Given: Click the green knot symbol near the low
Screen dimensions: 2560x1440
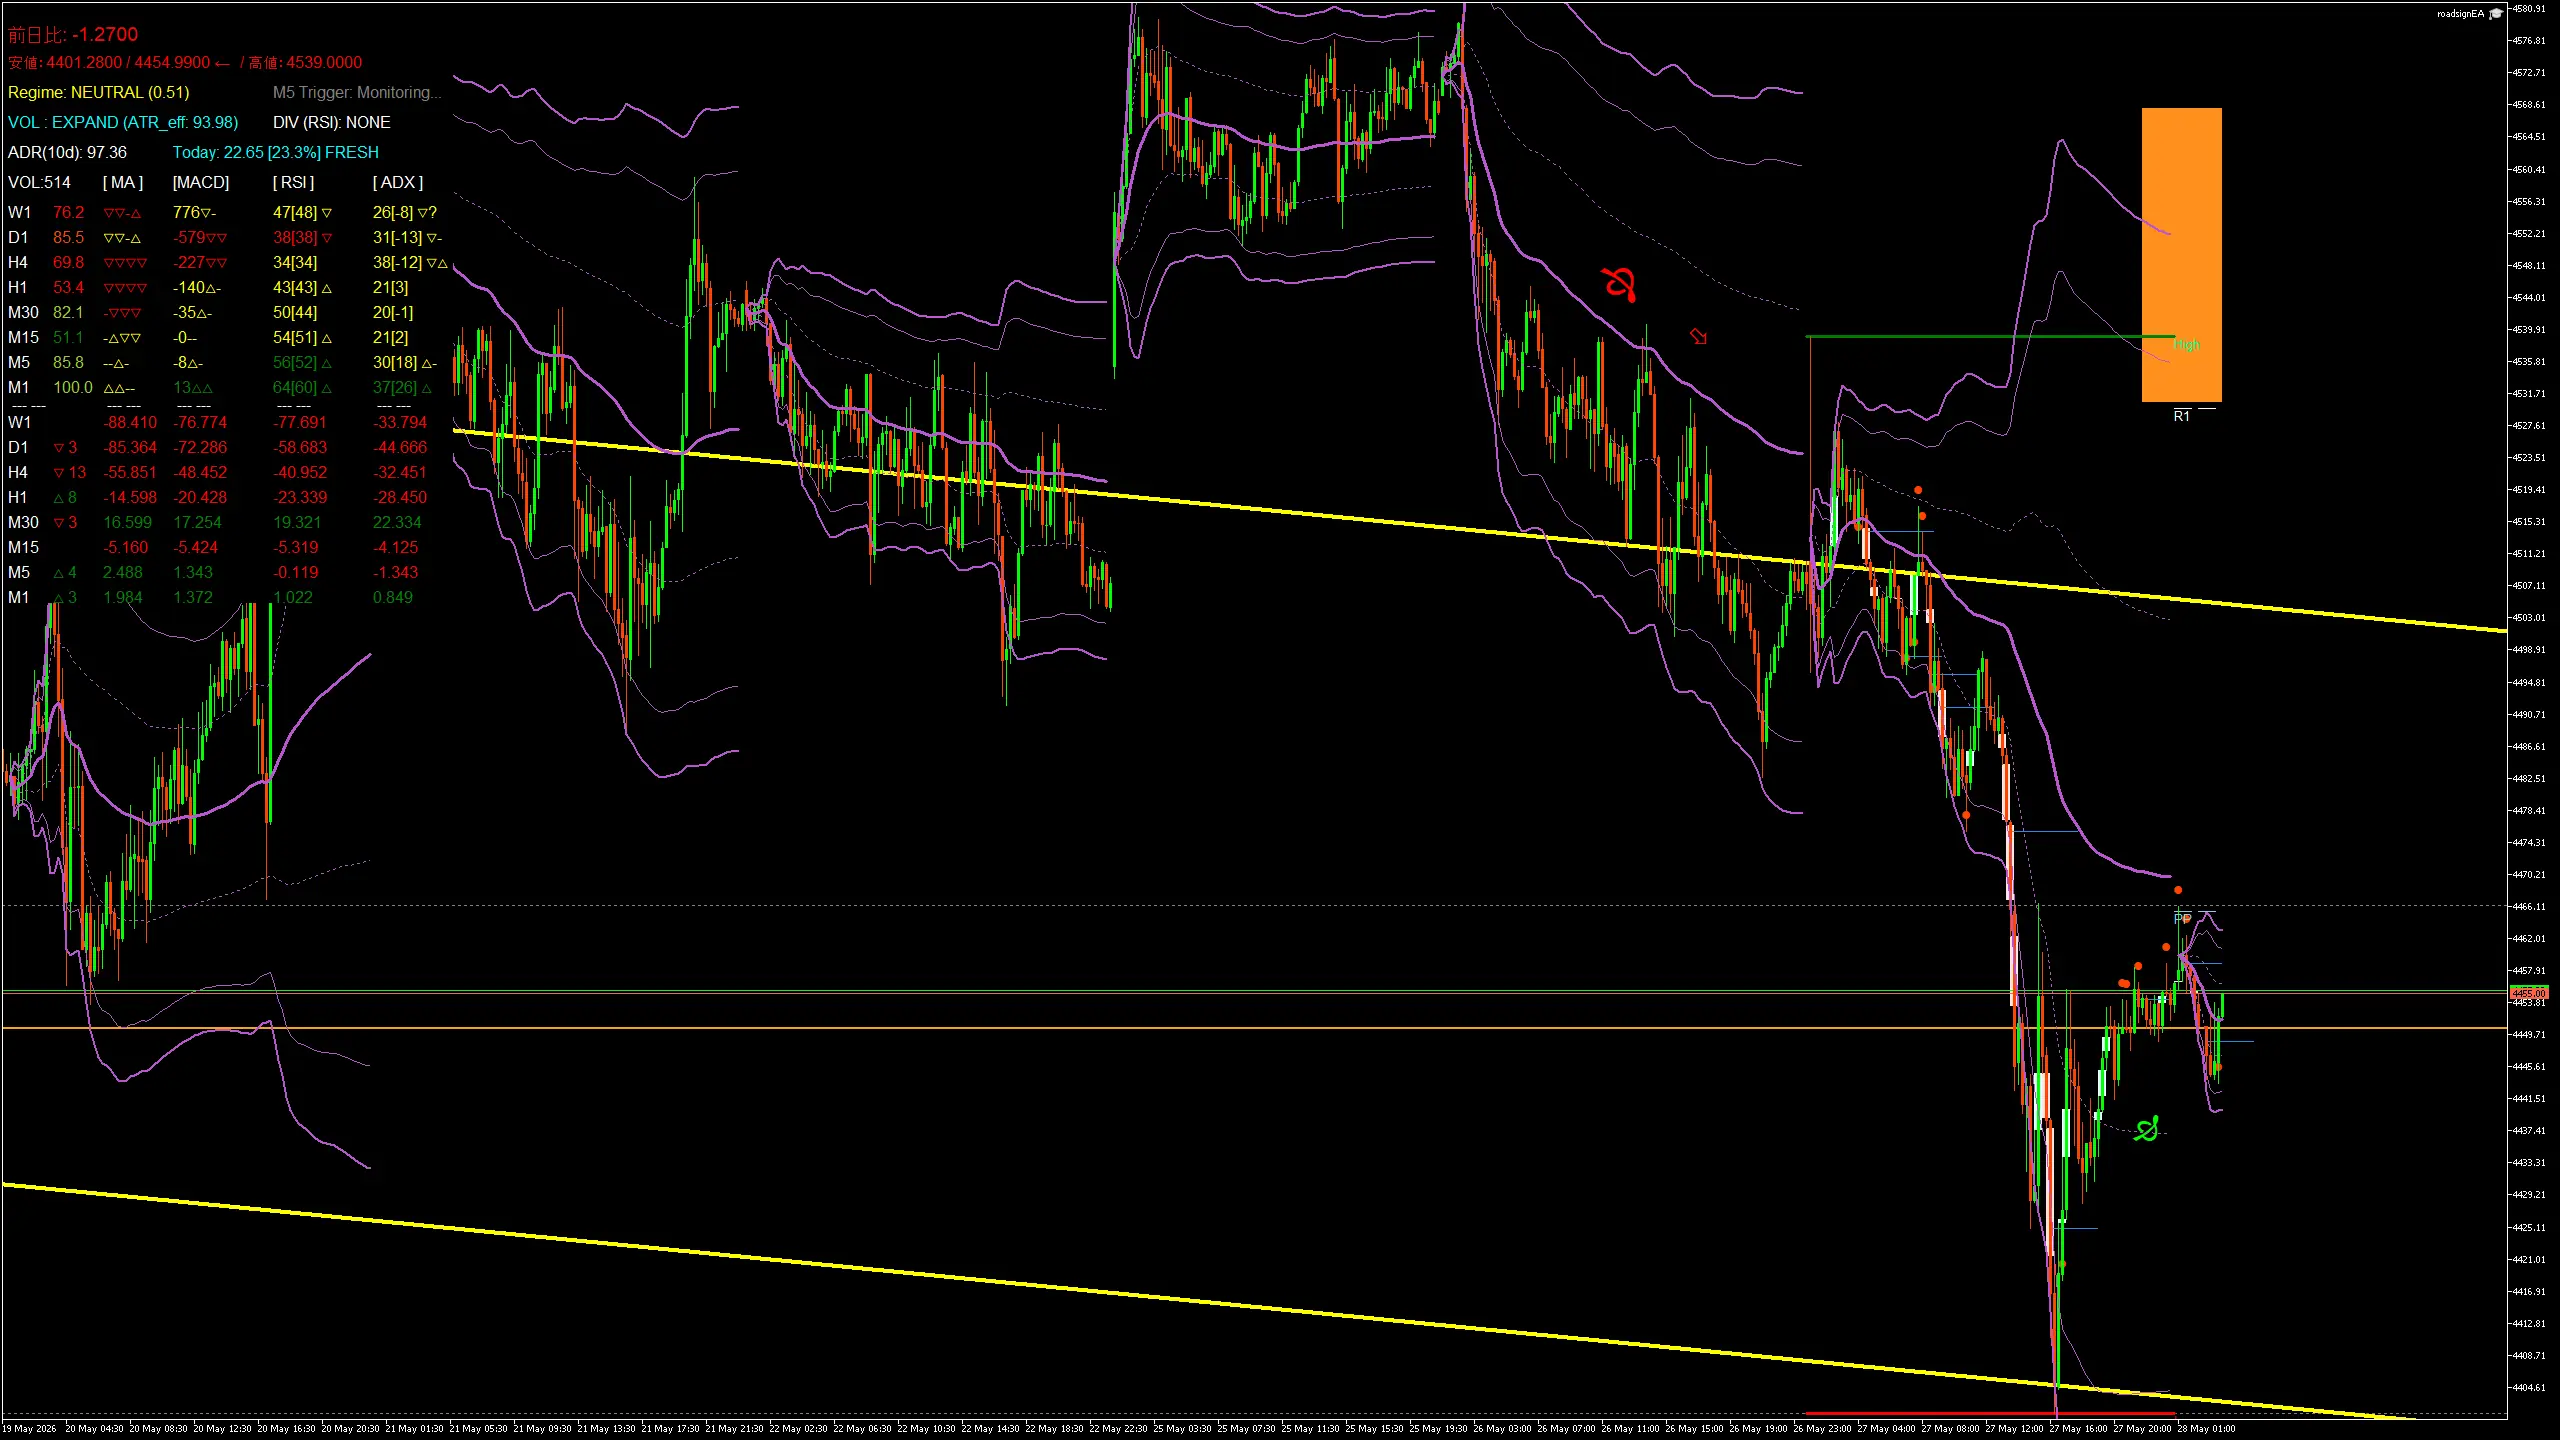Looking at the screenshot, I should click(x=2146, y=1129).
